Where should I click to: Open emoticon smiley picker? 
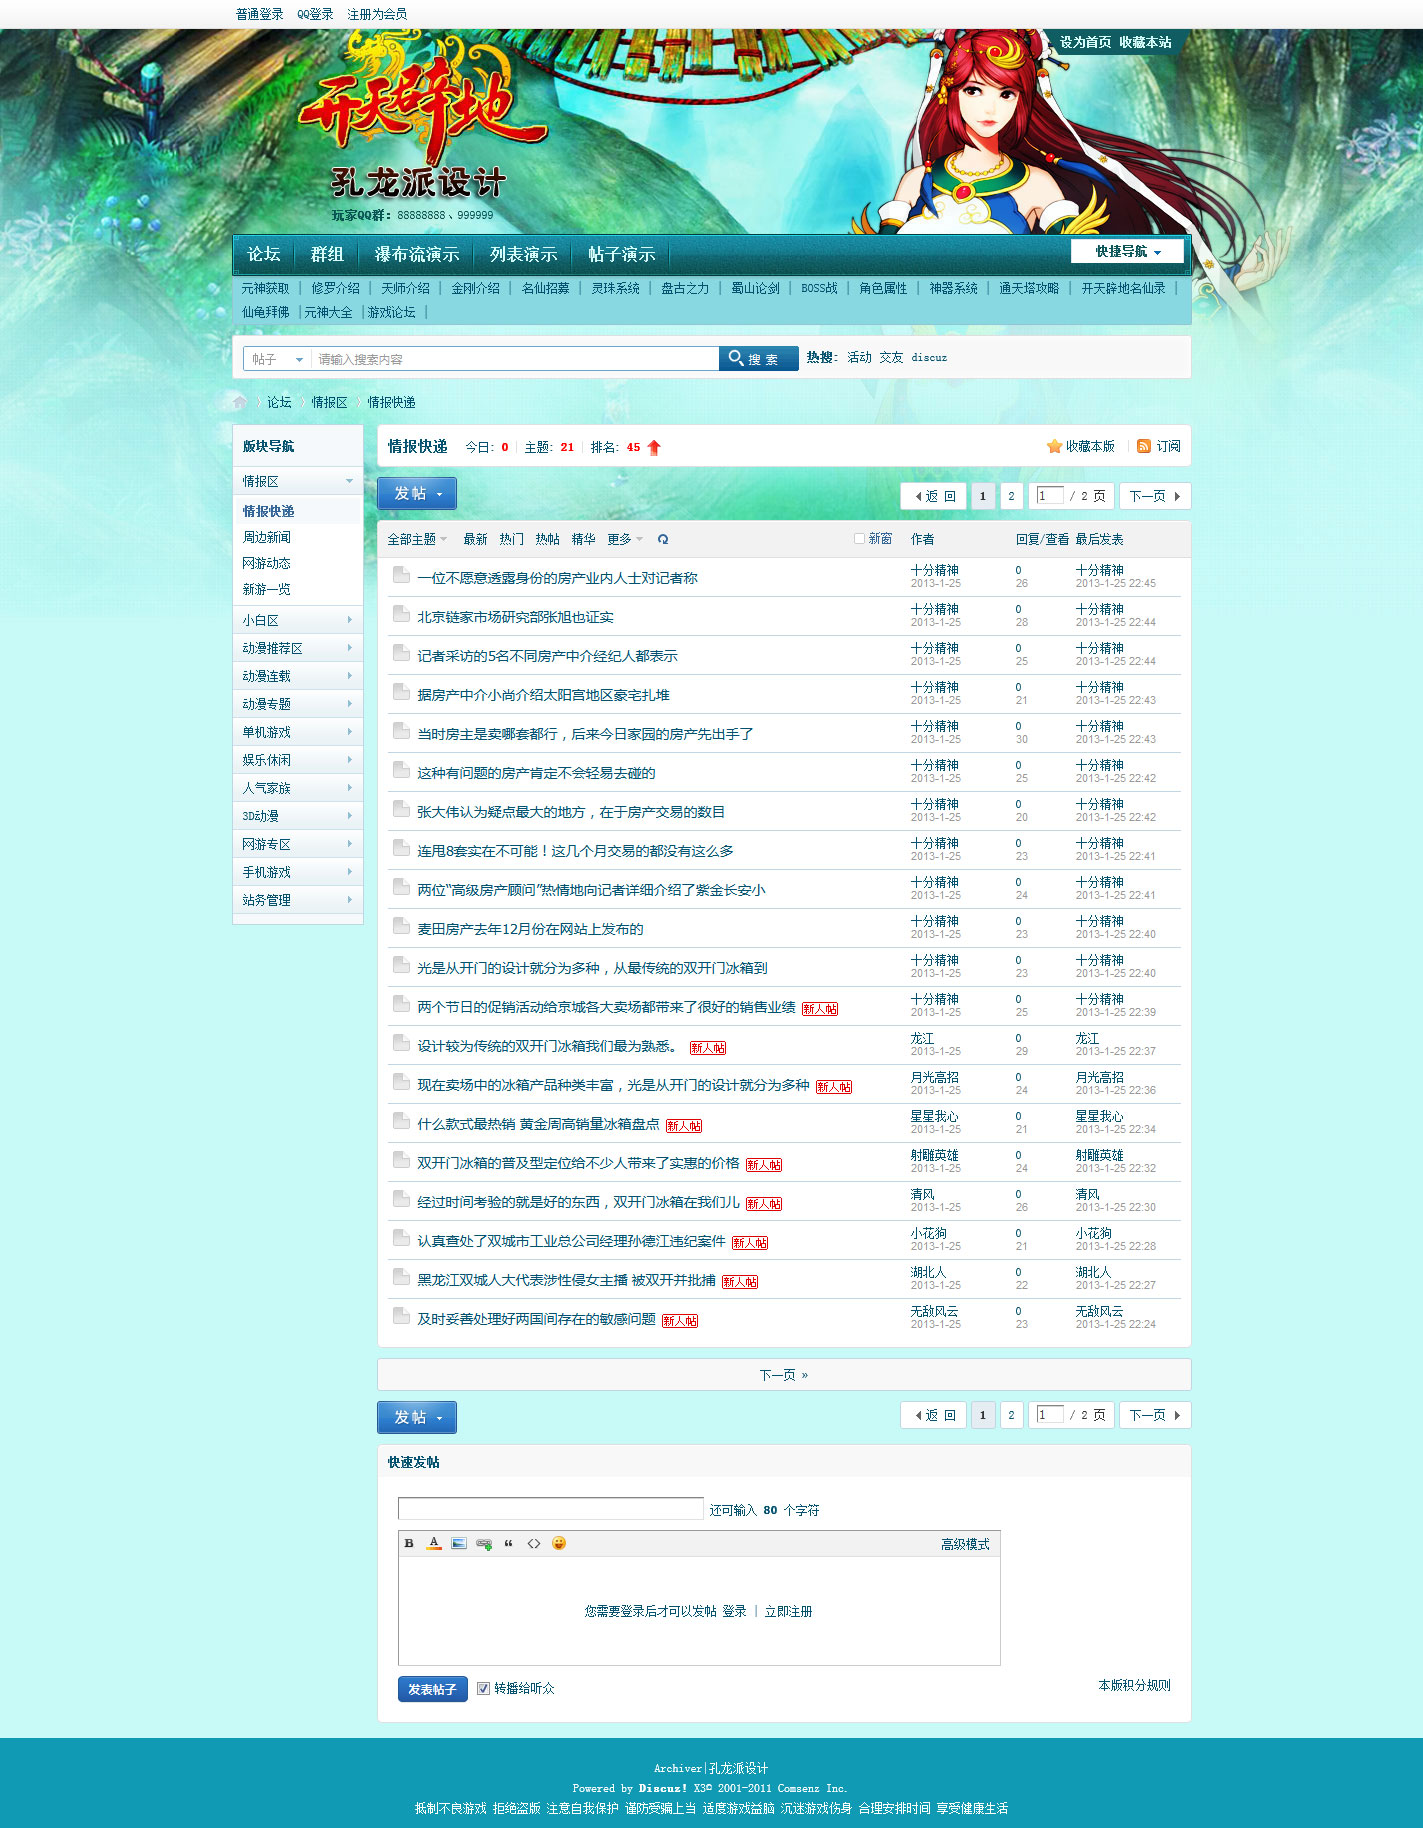click(559, 1543)
